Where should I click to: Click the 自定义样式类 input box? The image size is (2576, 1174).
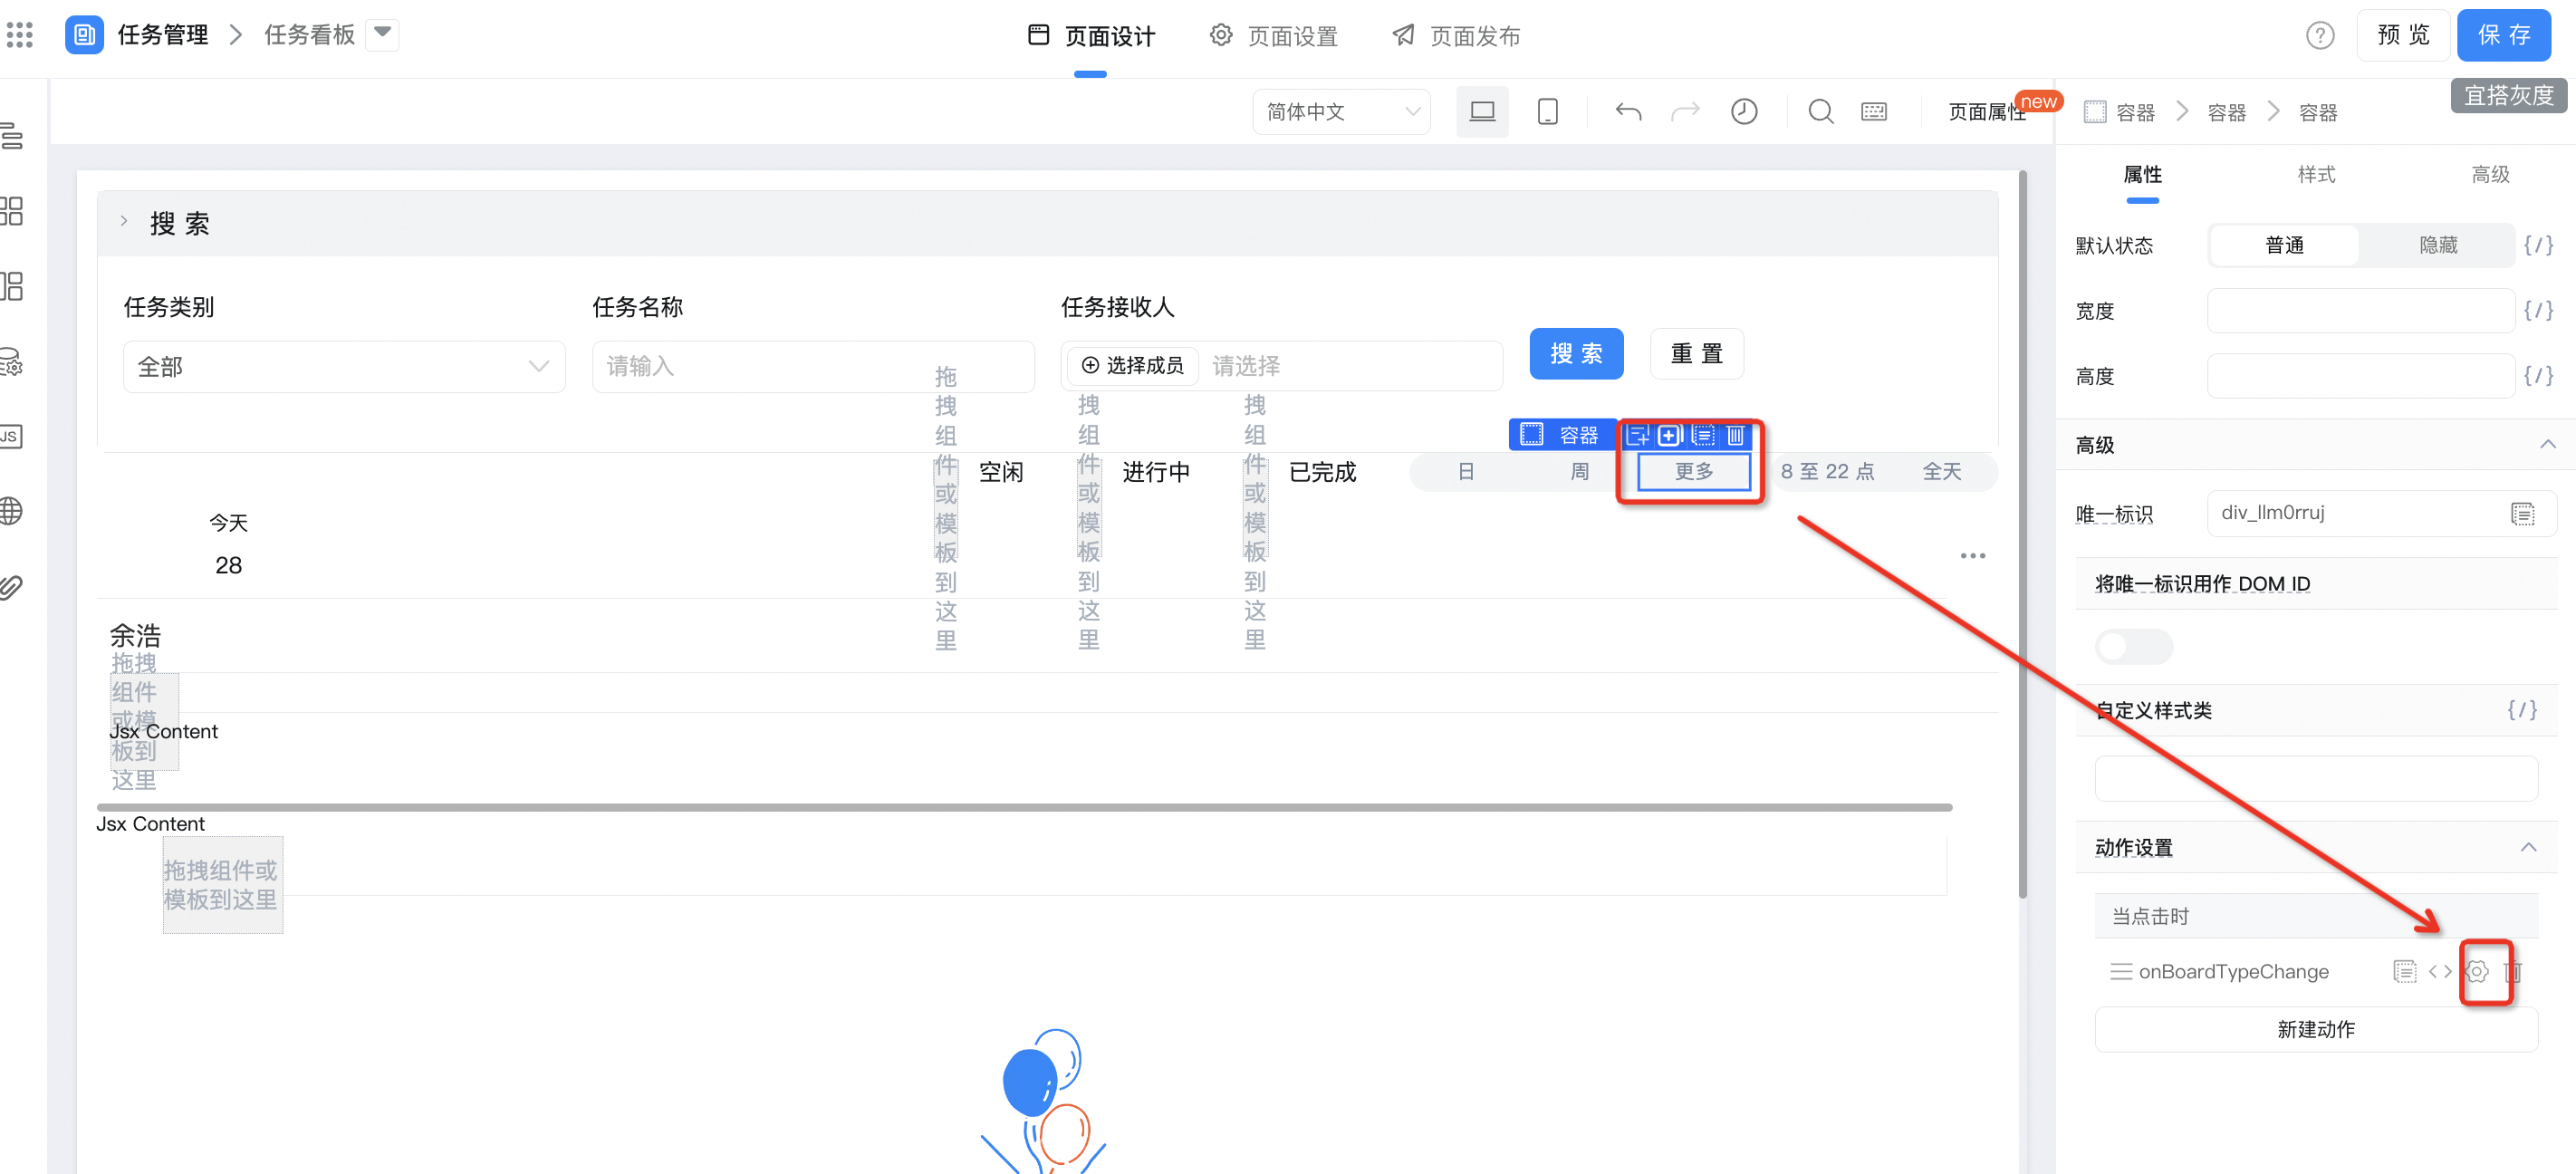coord(2315,778)
